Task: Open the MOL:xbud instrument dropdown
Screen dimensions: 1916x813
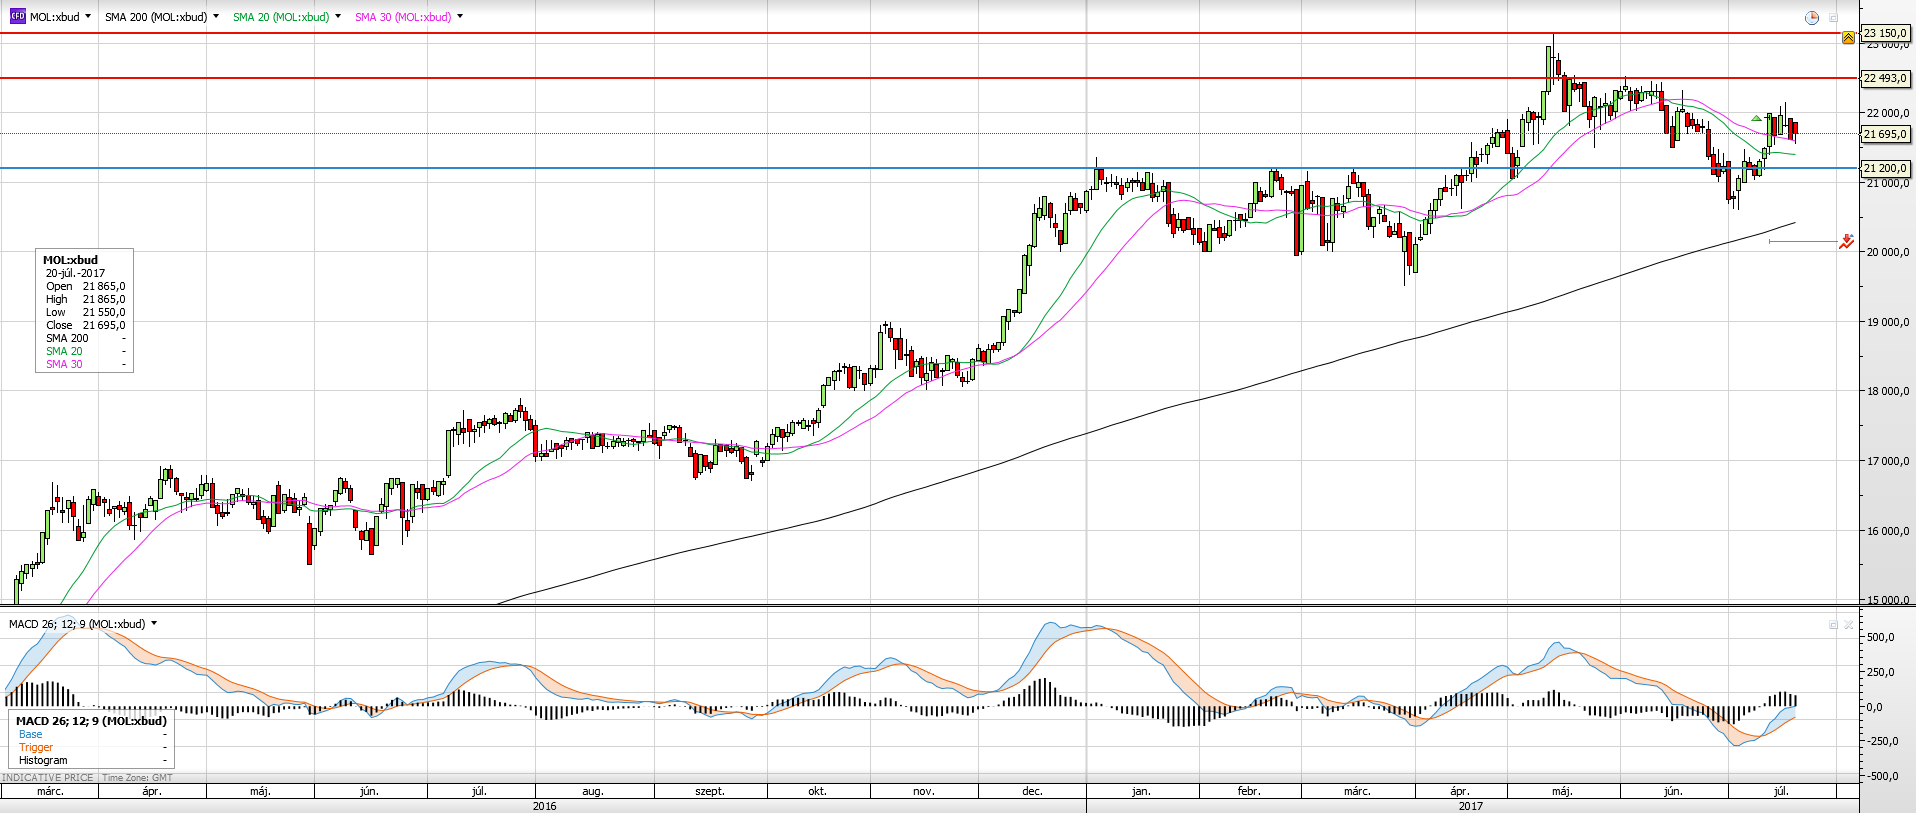Action: pos(88,16)
